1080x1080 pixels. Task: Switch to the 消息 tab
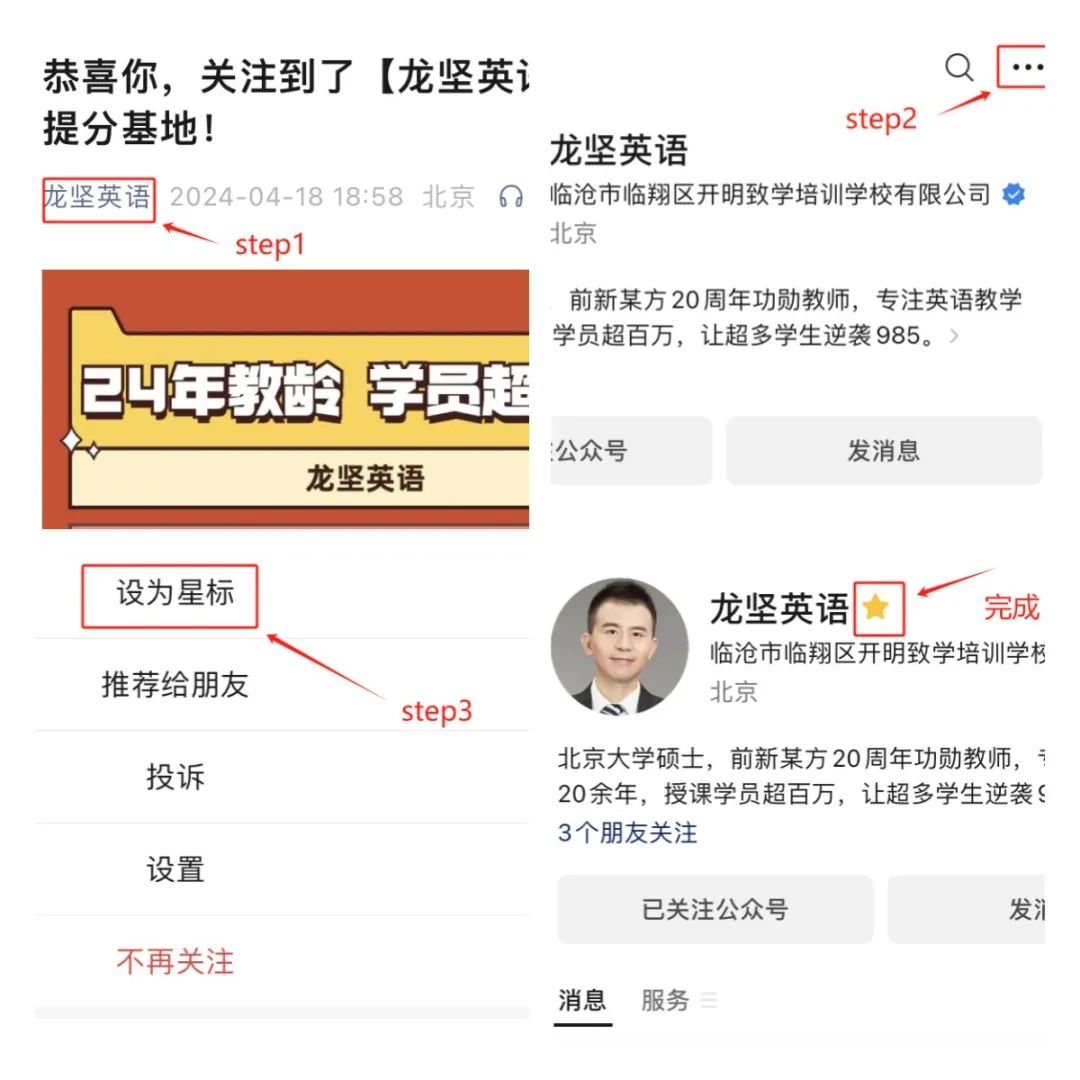(582, 1000)
